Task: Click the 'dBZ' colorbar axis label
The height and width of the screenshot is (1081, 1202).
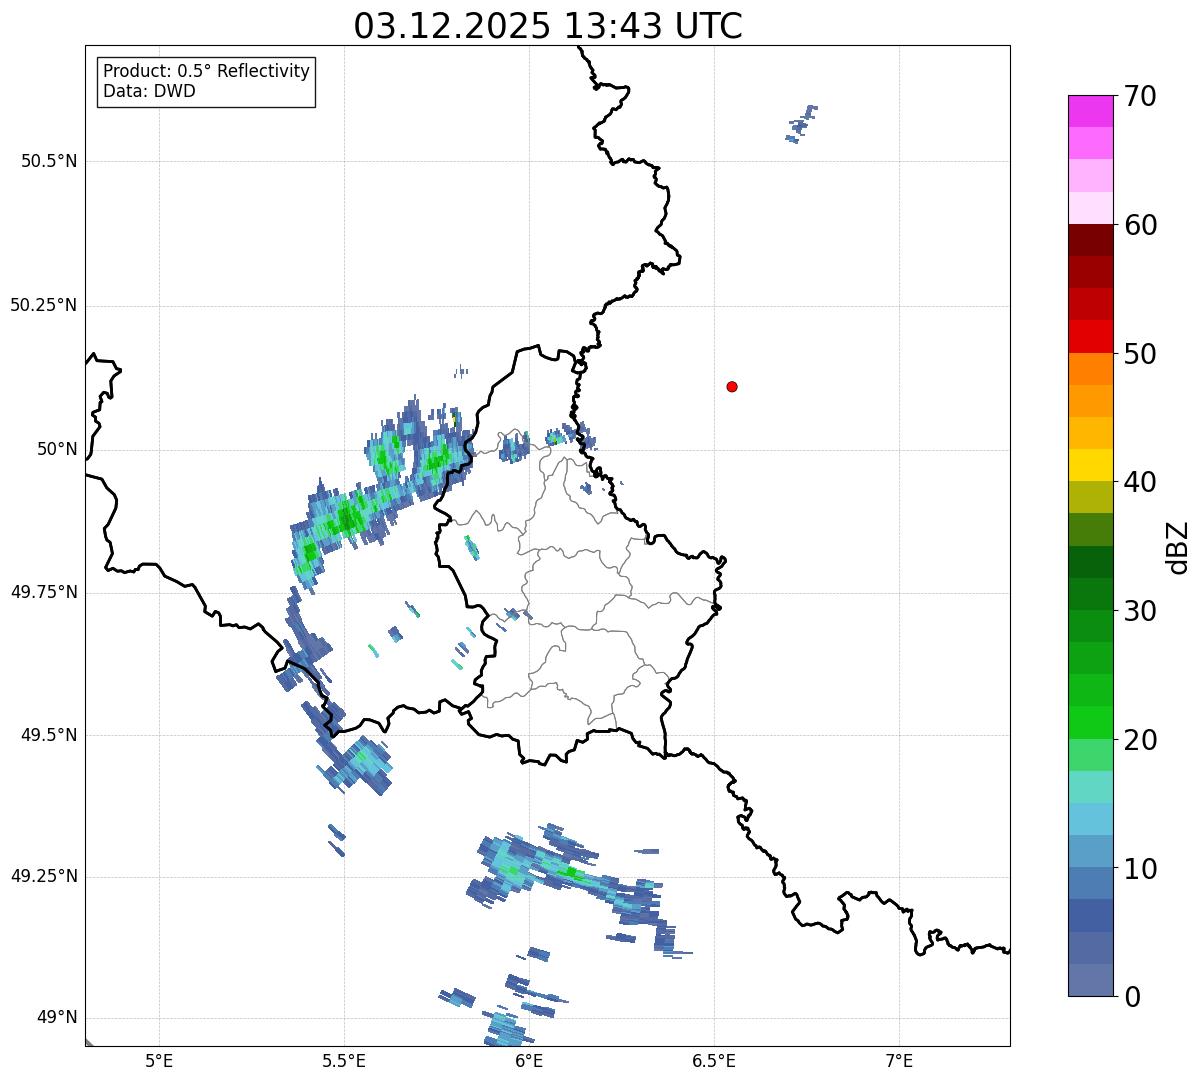Action: coord(1179,546)
